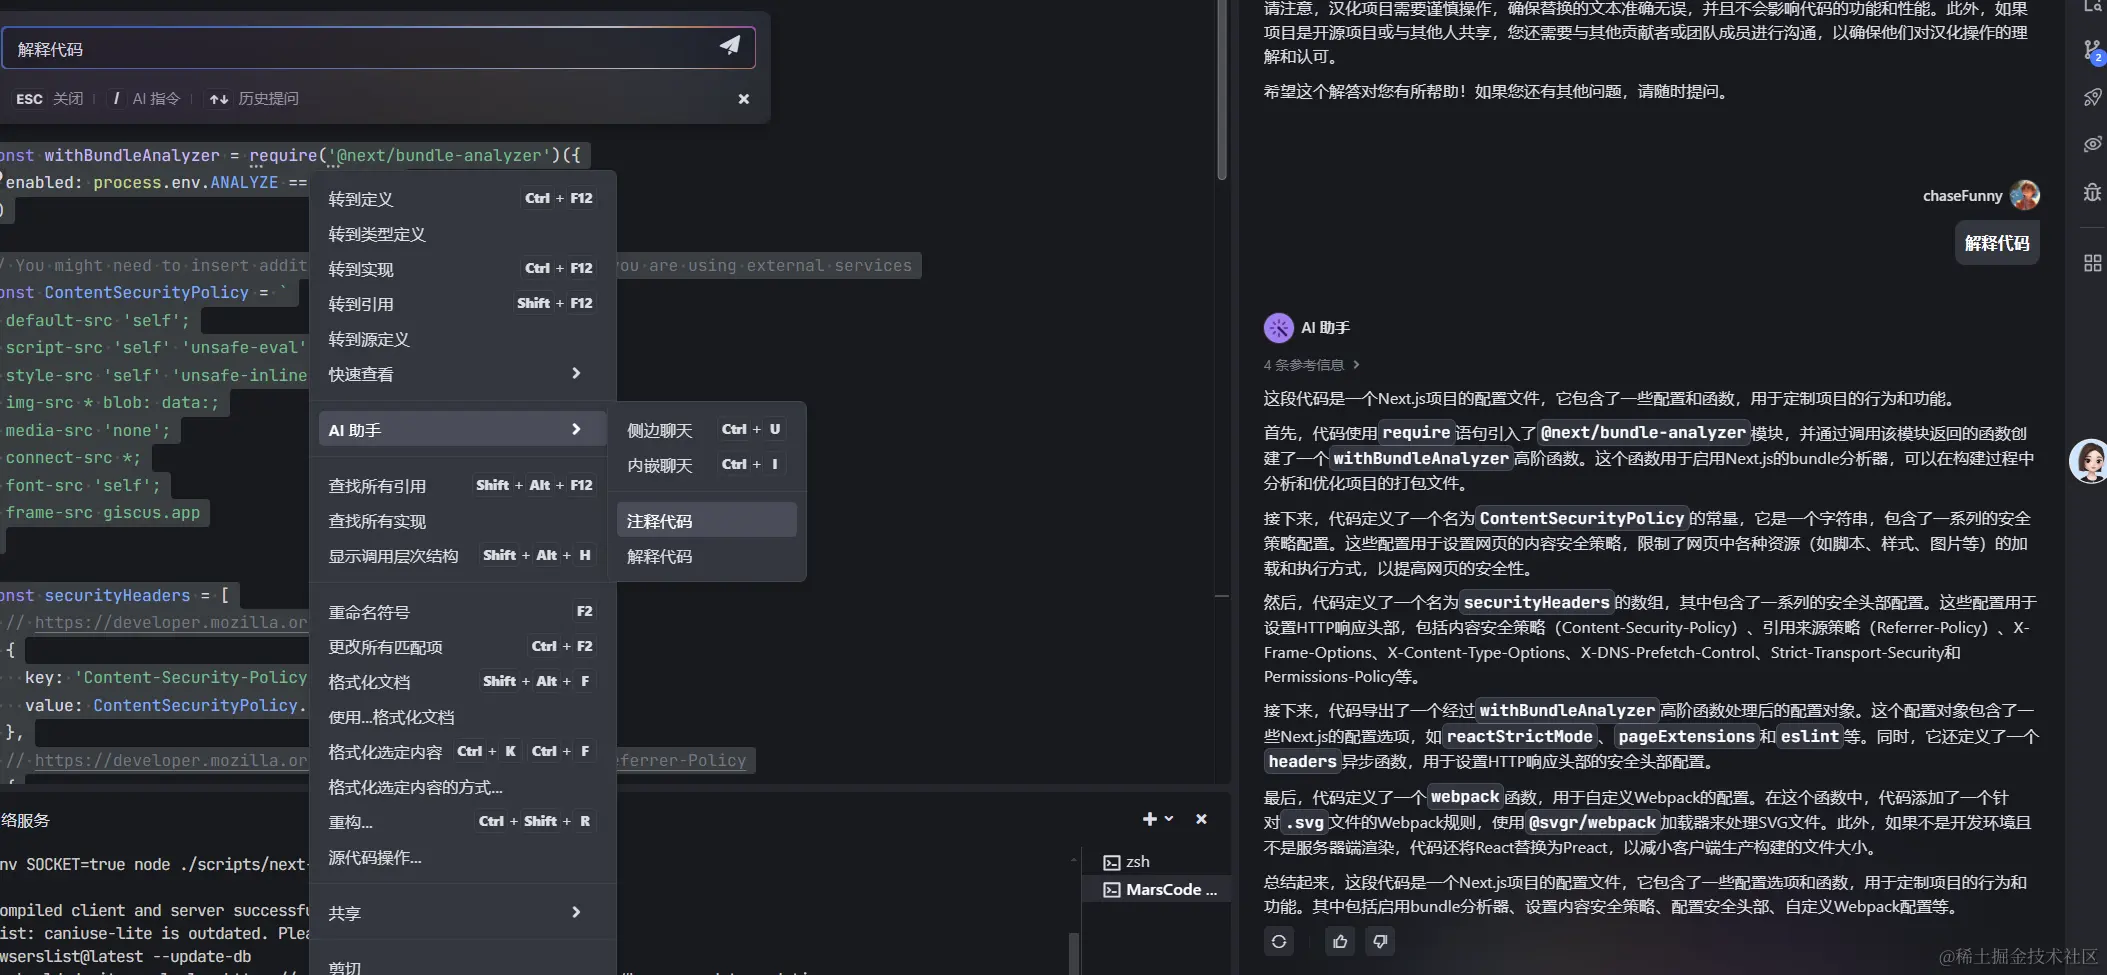
Task: Click the AI 助手 avatar icon in chat
Action: pyautogui.click(x=1278, y=328)
